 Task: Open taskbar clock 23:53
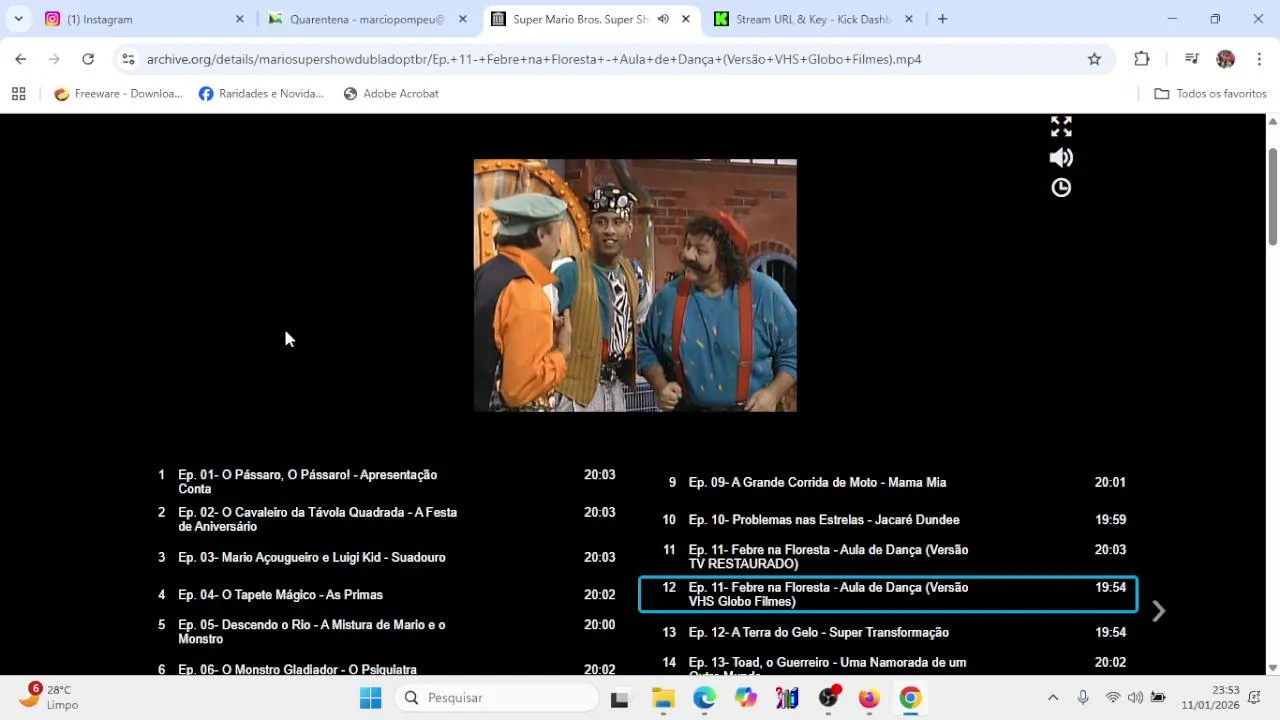(1210, 697)
